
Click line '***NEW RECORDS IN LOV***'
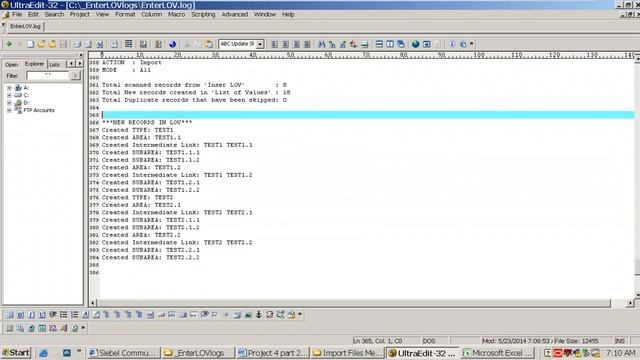pyautogui.click(x=147, y=122)
